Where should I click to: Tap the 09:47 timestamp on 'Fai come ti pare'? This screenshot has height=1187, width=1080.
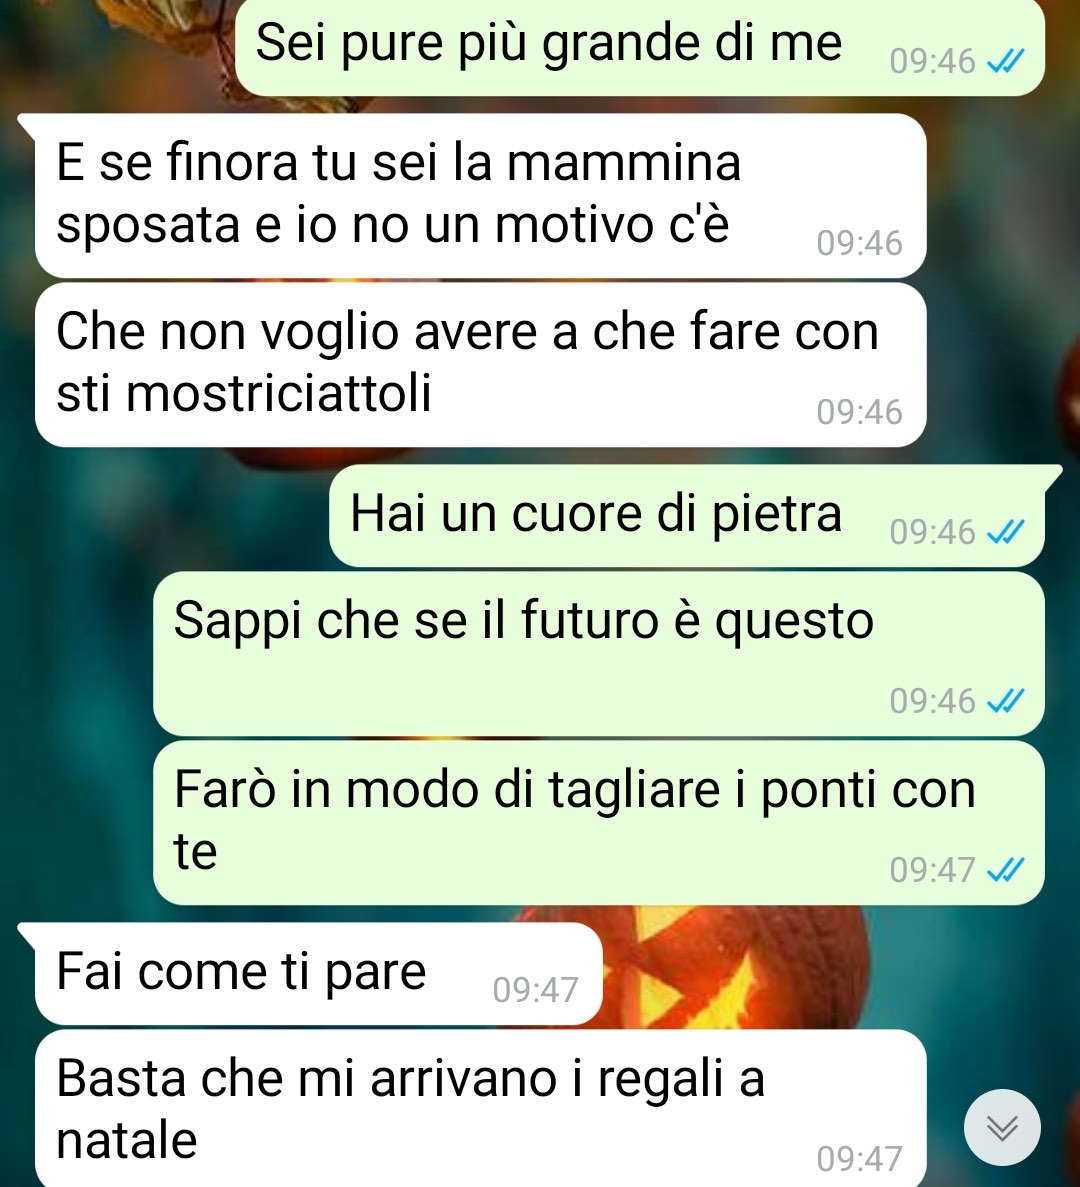[535, 989]
